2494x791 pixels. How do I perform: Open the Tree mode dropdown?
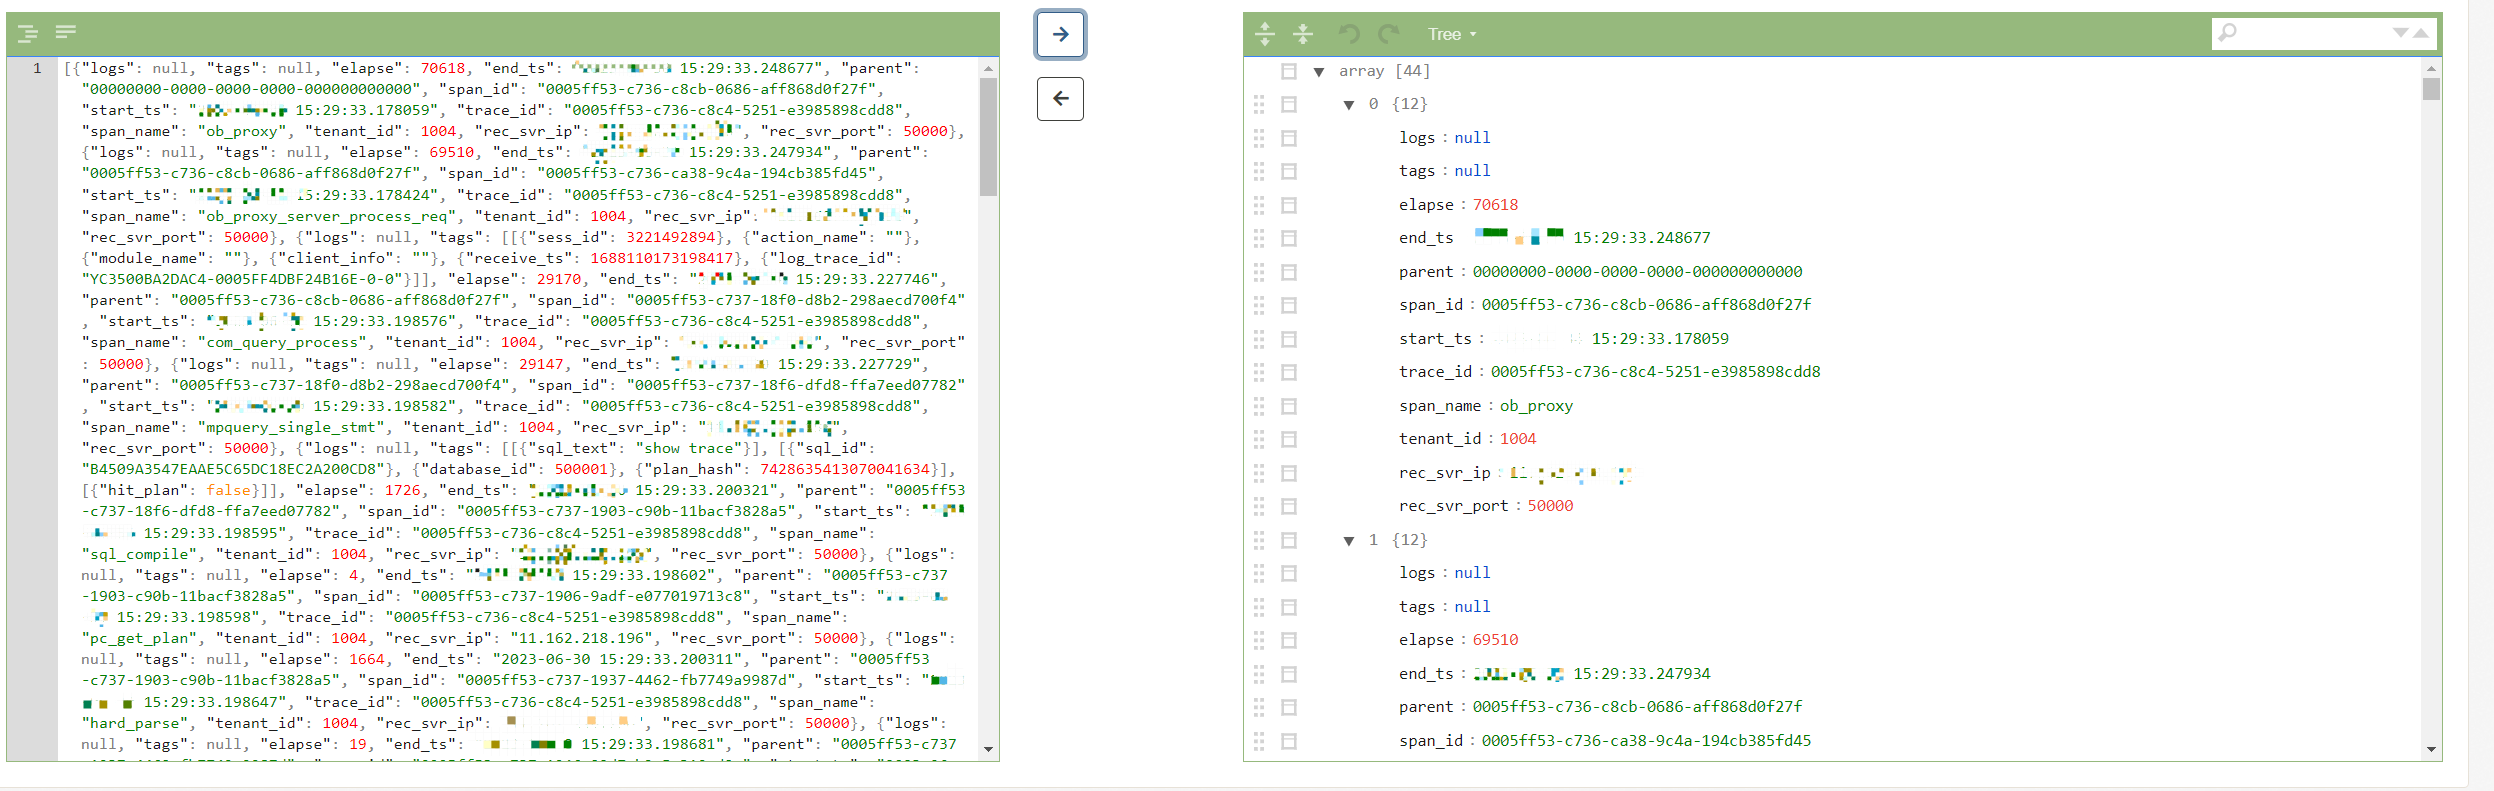click(1451, 34)
